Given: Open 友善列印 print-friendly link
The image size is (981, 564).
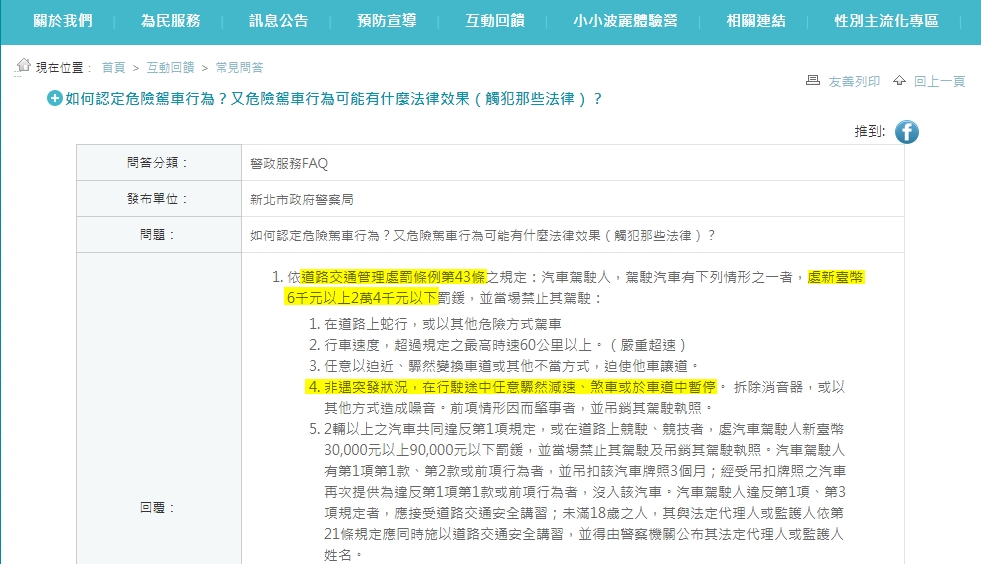Looking at the screenshot, I should click(x=854, y=81).
